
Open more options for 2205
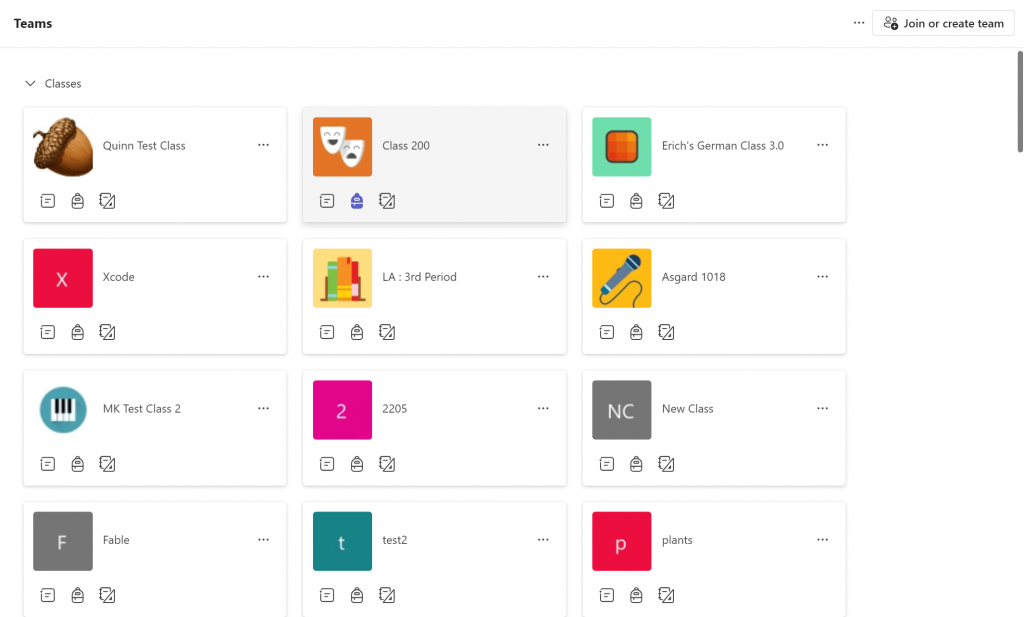pos(543,409)
